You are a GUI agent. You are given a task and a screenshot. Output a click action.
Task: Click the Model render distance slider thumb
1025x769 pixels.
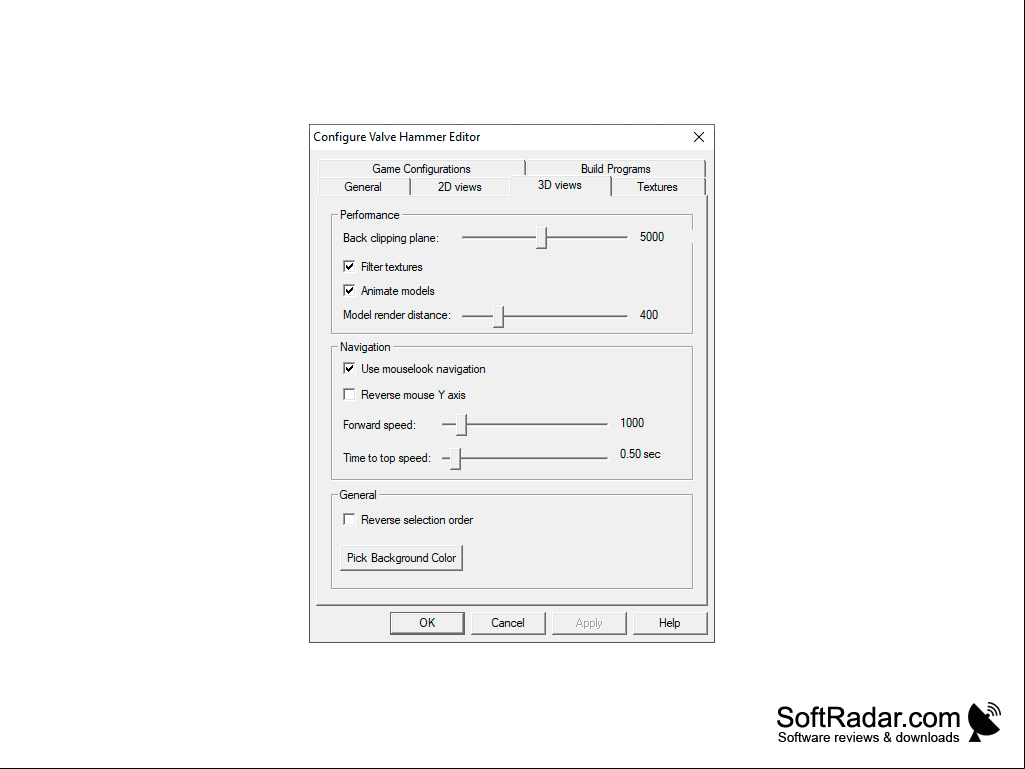[498, 316]
